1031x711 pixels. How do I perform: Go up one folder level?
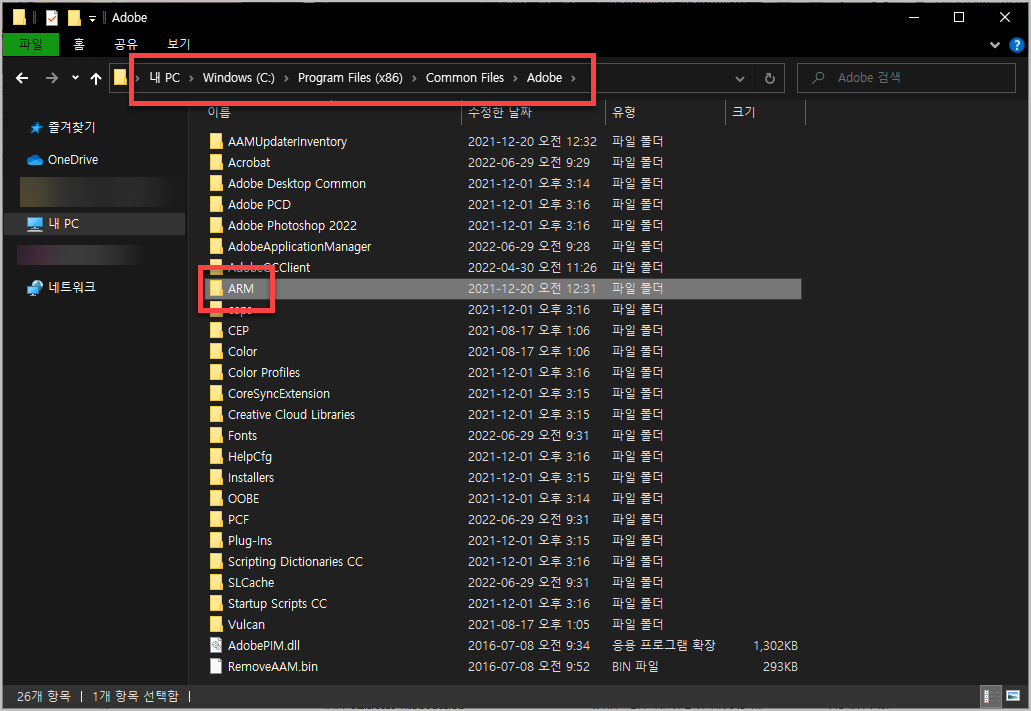(x=96, y=78)
